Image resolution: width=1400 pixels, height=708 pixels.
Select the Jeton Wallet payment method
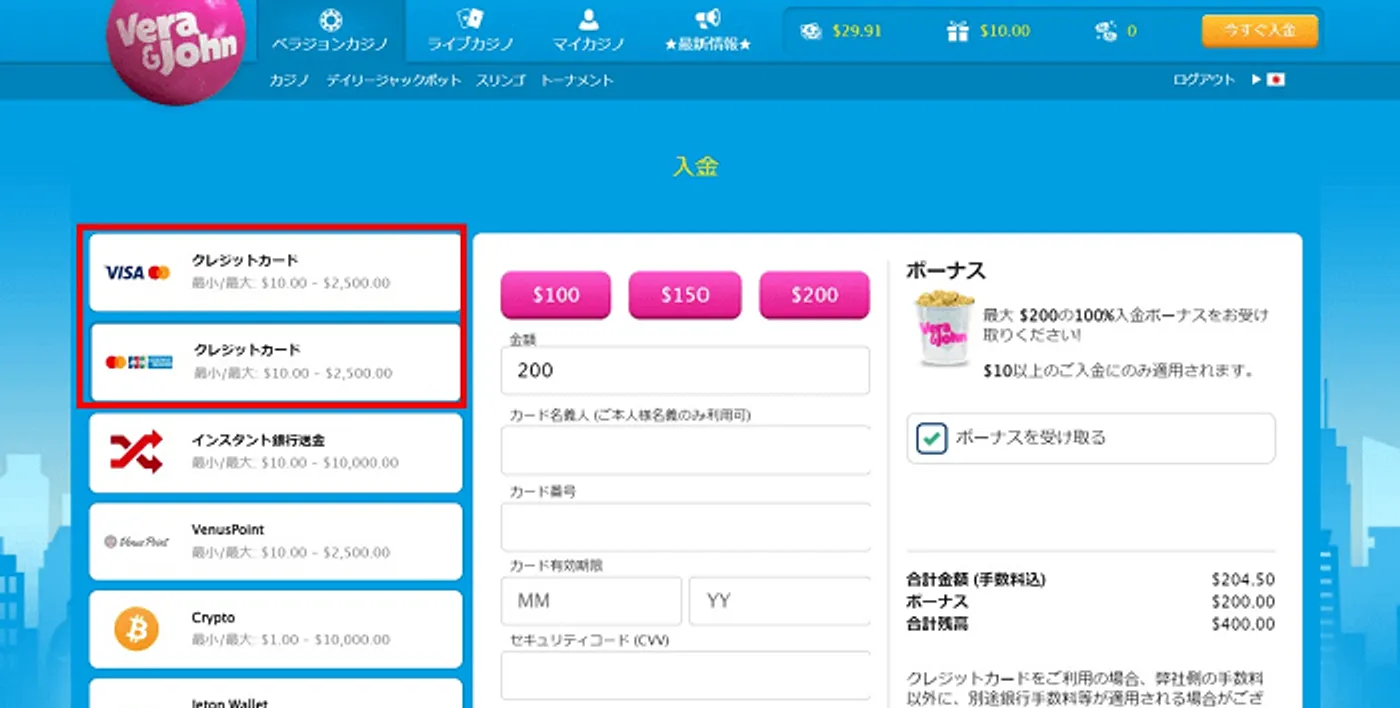click(x=276, y=694)
